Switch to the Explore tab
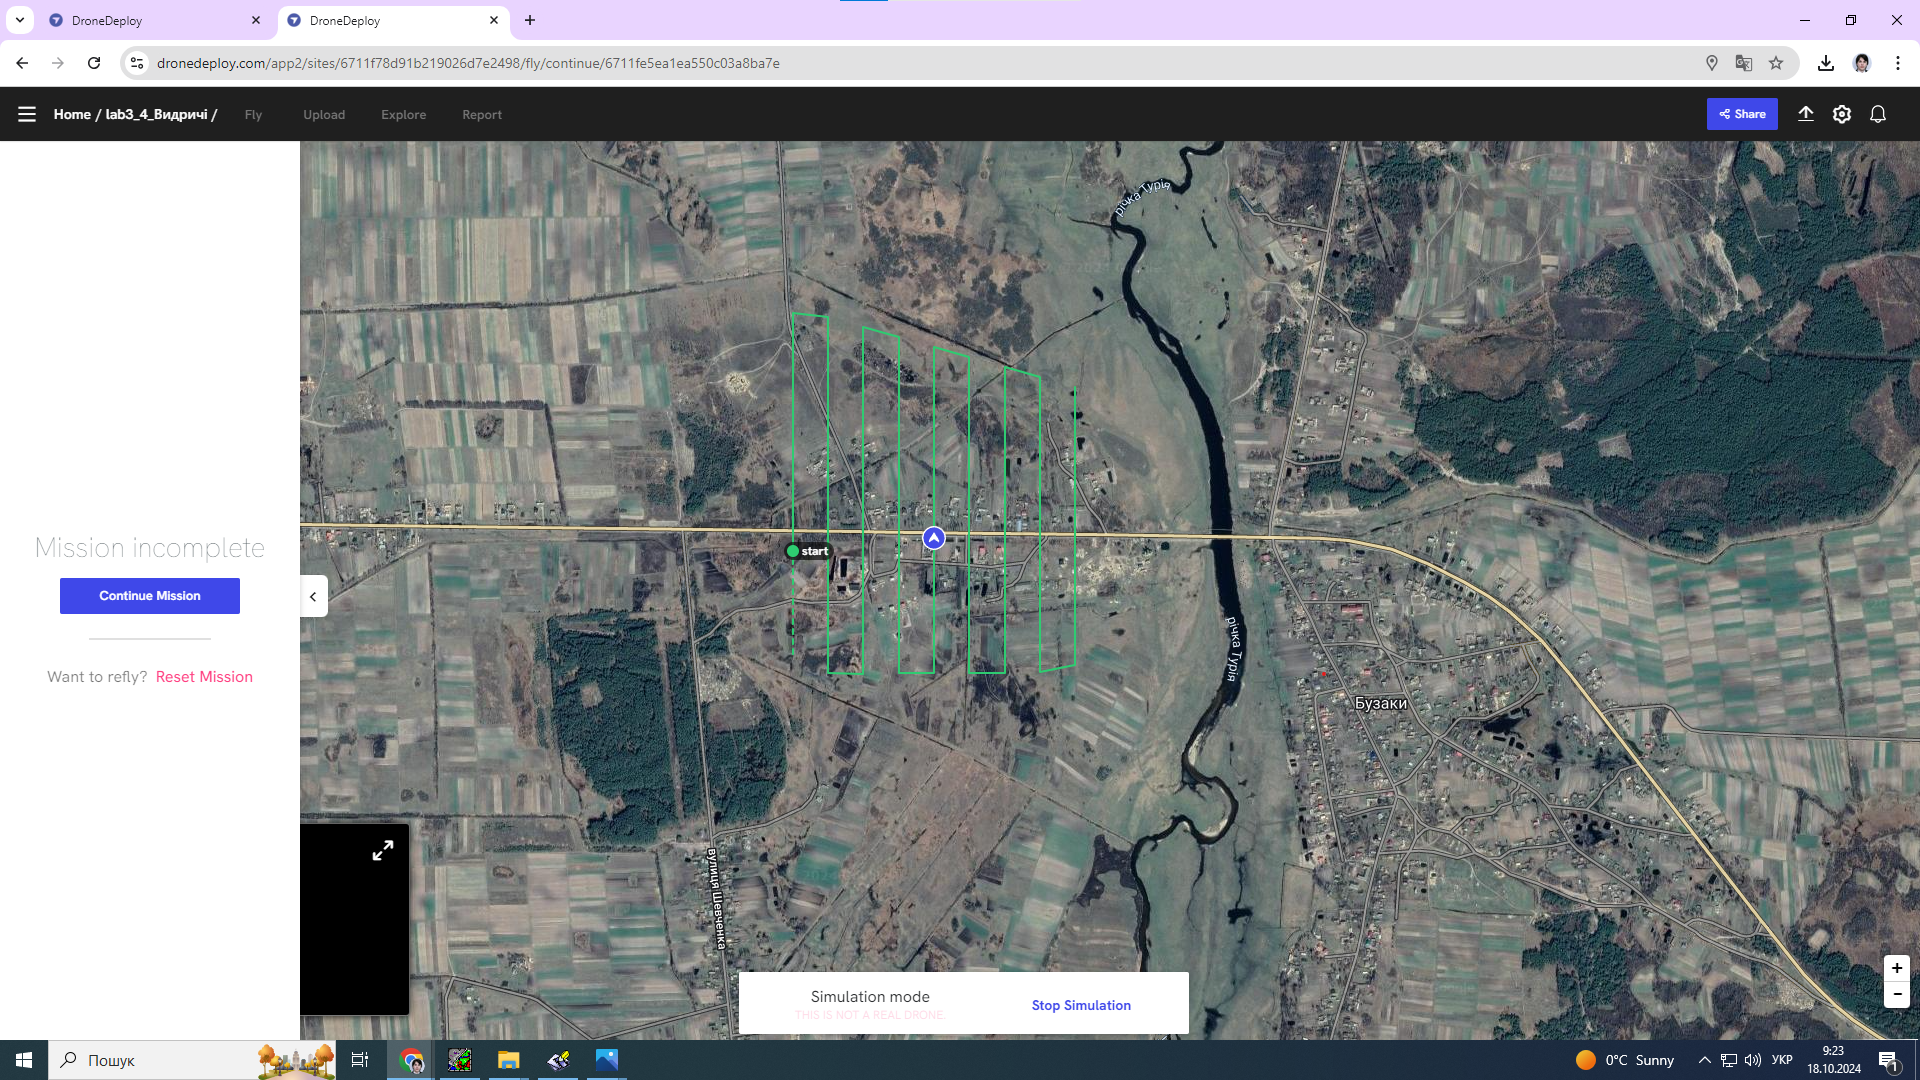The width and height of the screenshot is (1920, 1080). point(403,115)
